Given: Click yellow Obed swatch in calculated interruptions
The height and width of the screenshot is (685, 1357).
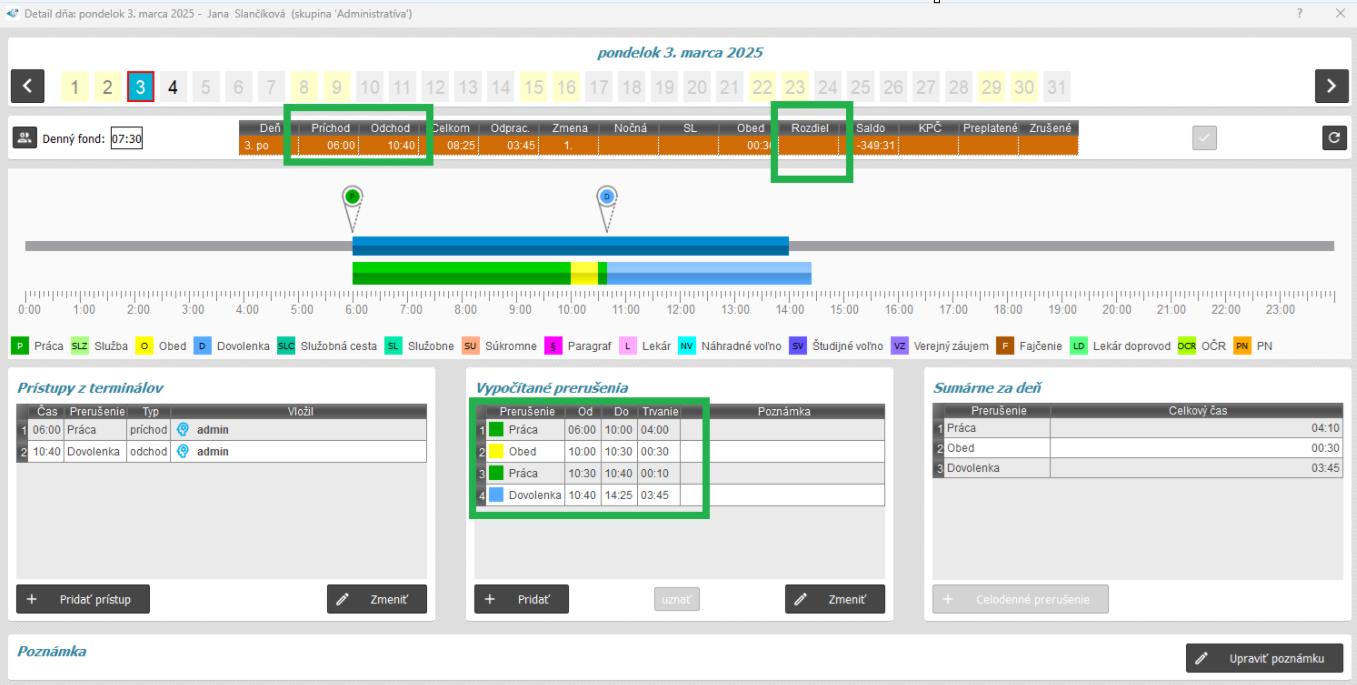Looking at the screenshot, I should [x=496, y=451].
